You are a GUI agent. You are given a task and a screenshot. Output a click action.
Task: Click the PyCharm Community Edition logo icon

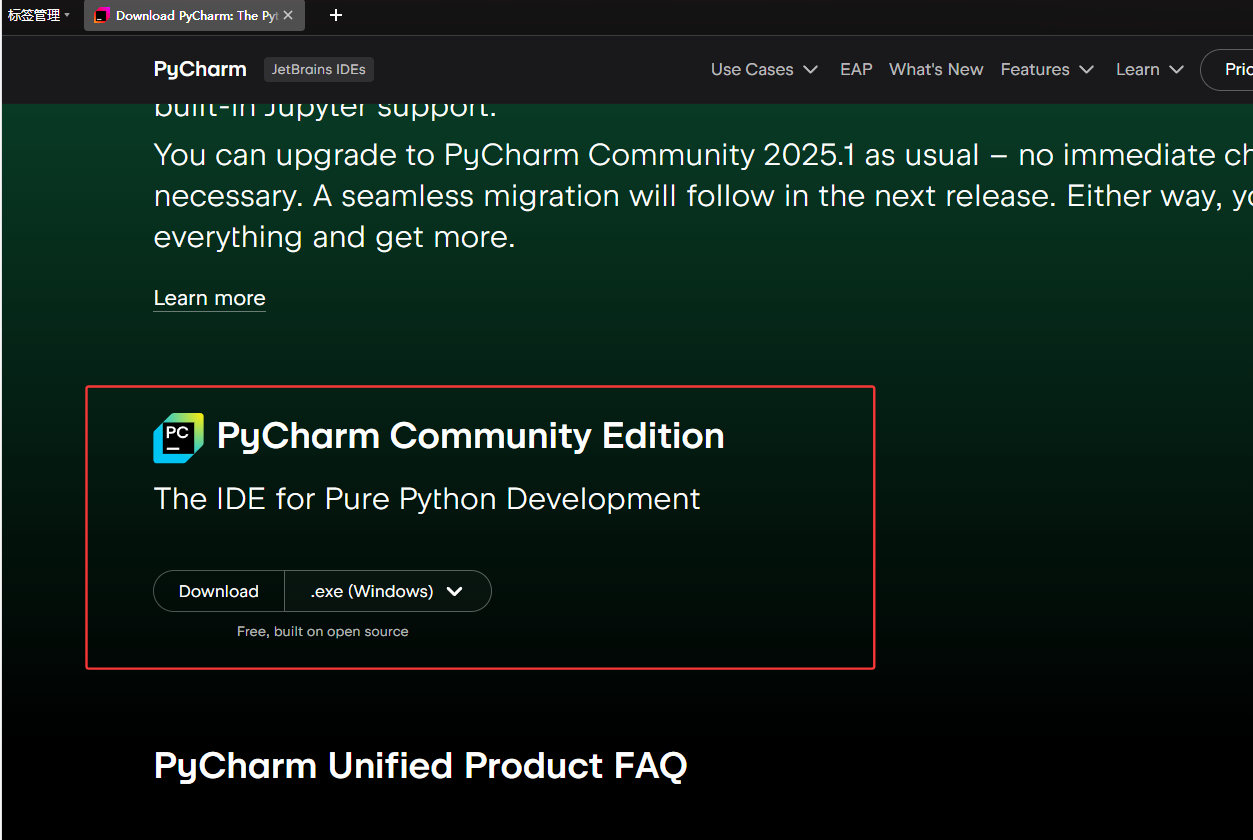[x=178, y=438]
